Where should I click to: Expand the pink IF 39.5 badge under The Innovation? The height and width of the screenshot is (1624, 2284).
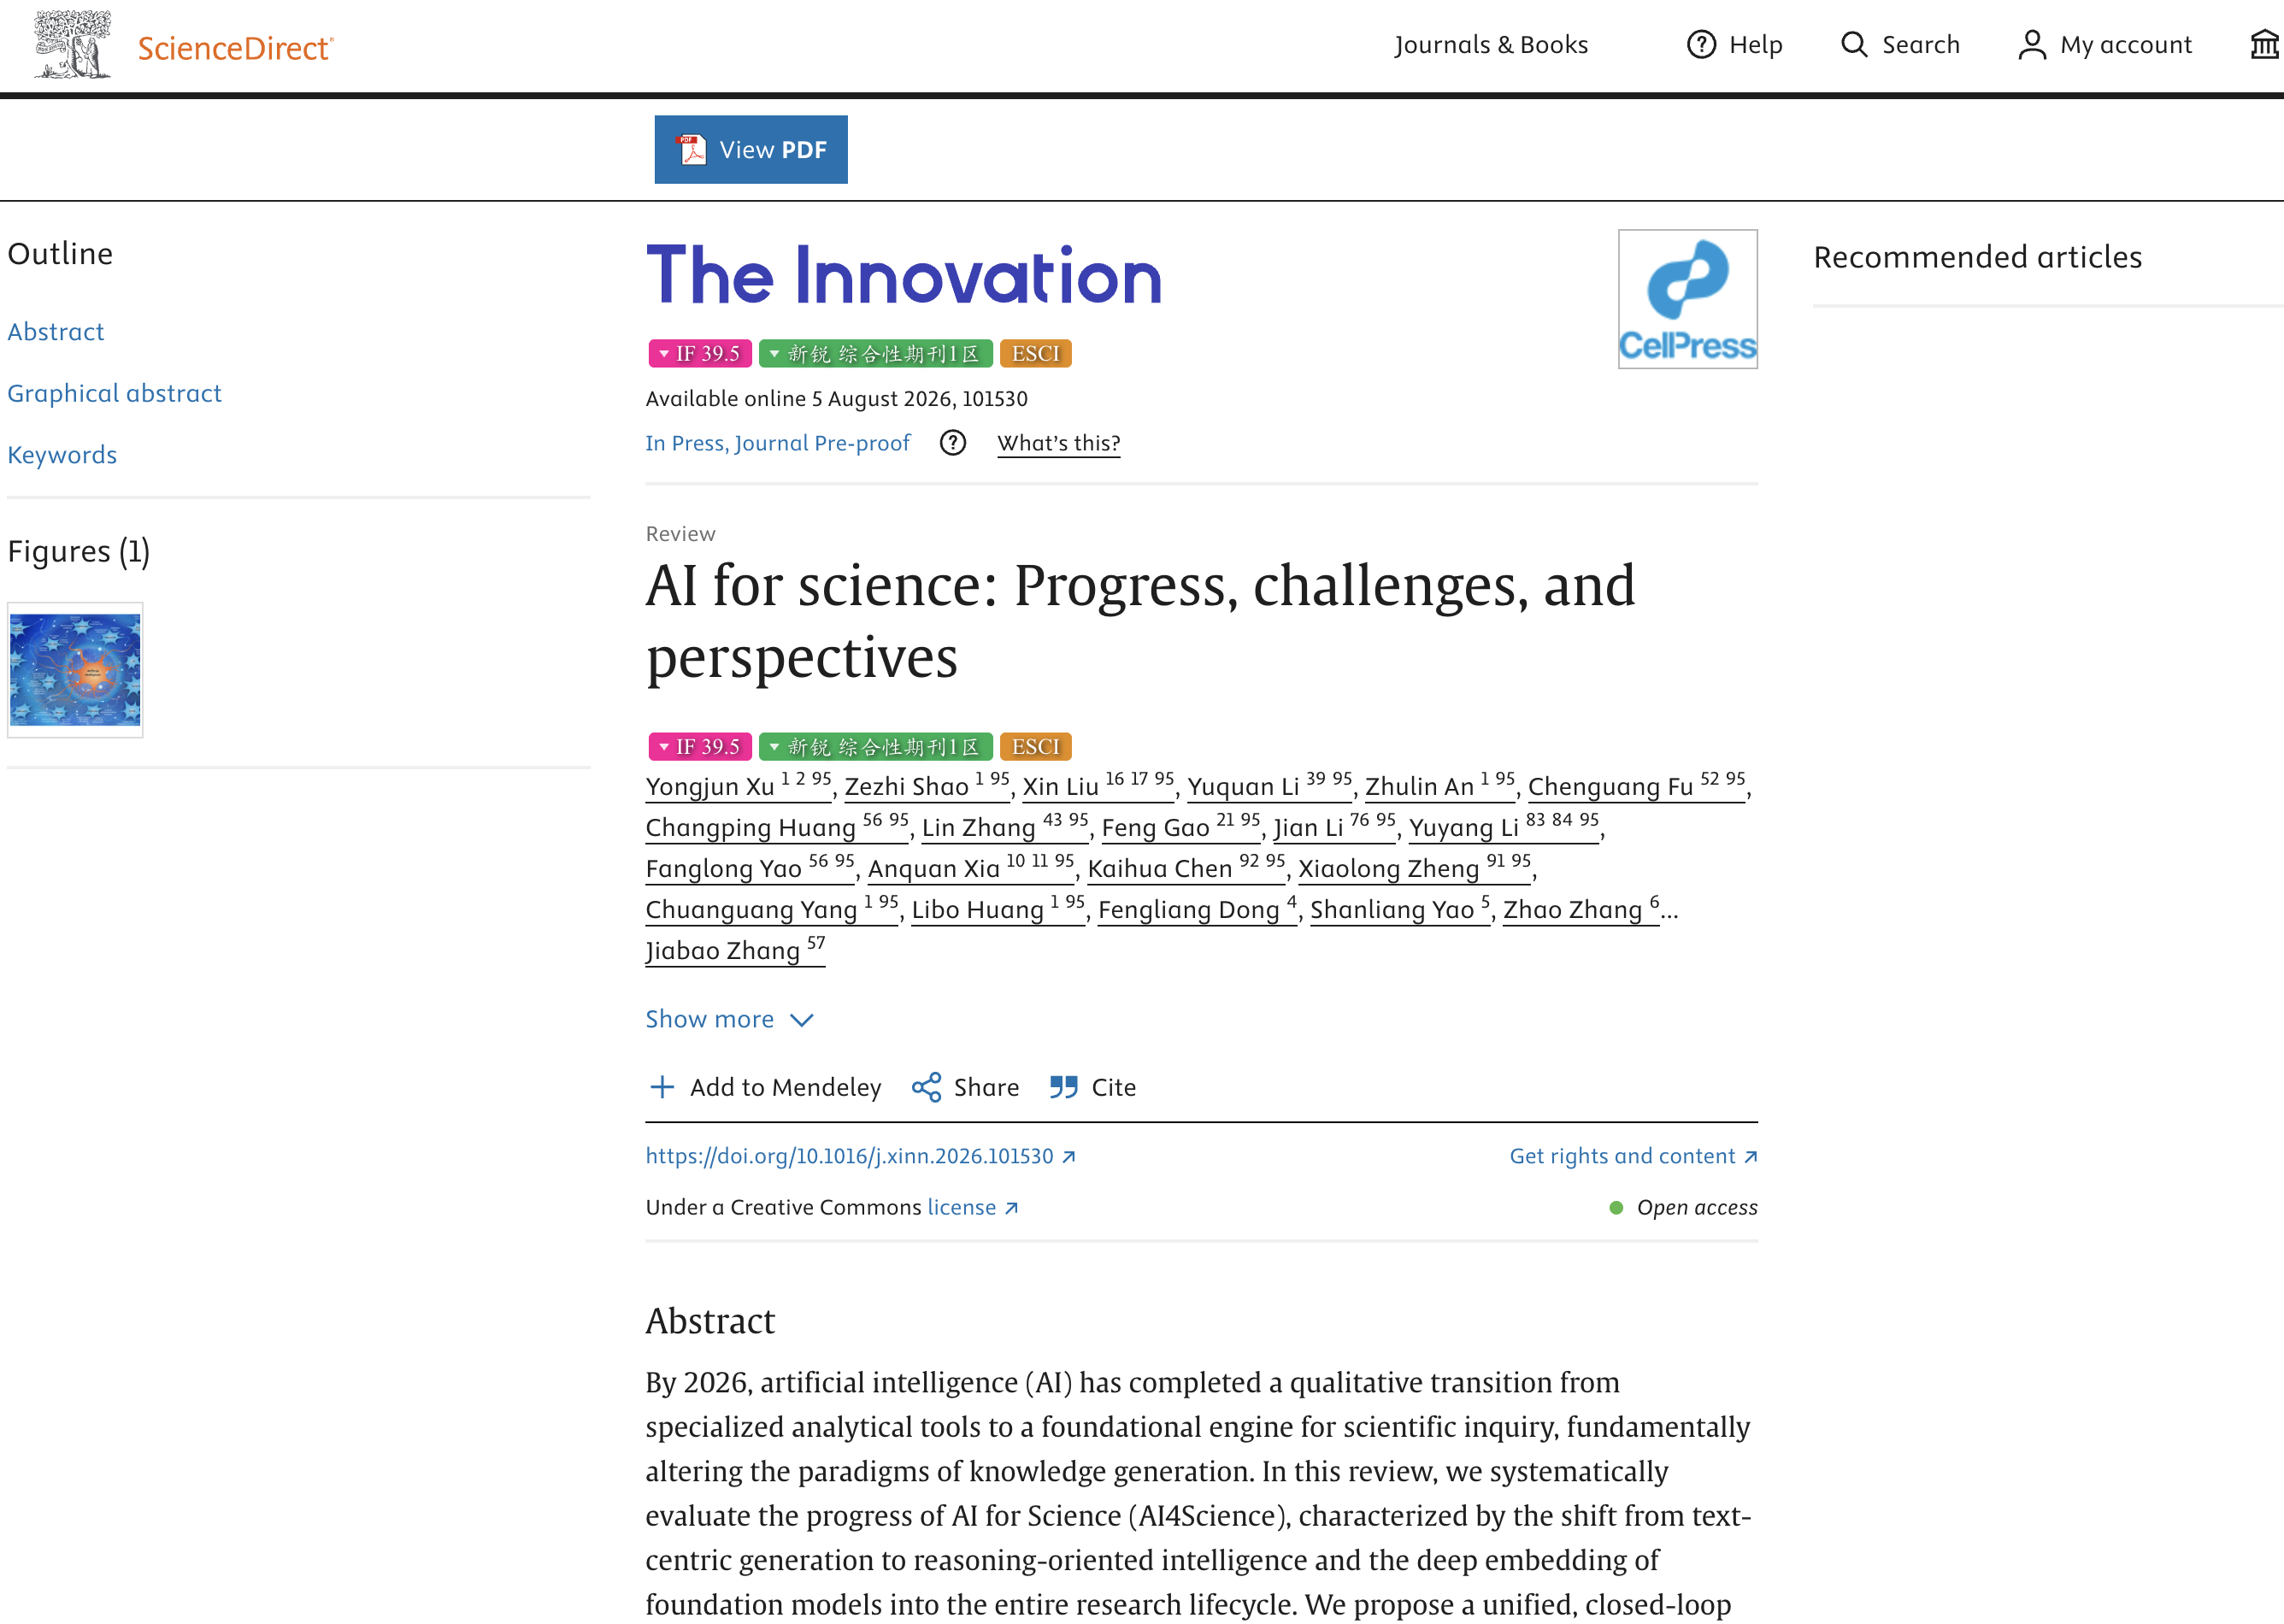point(699,354)
